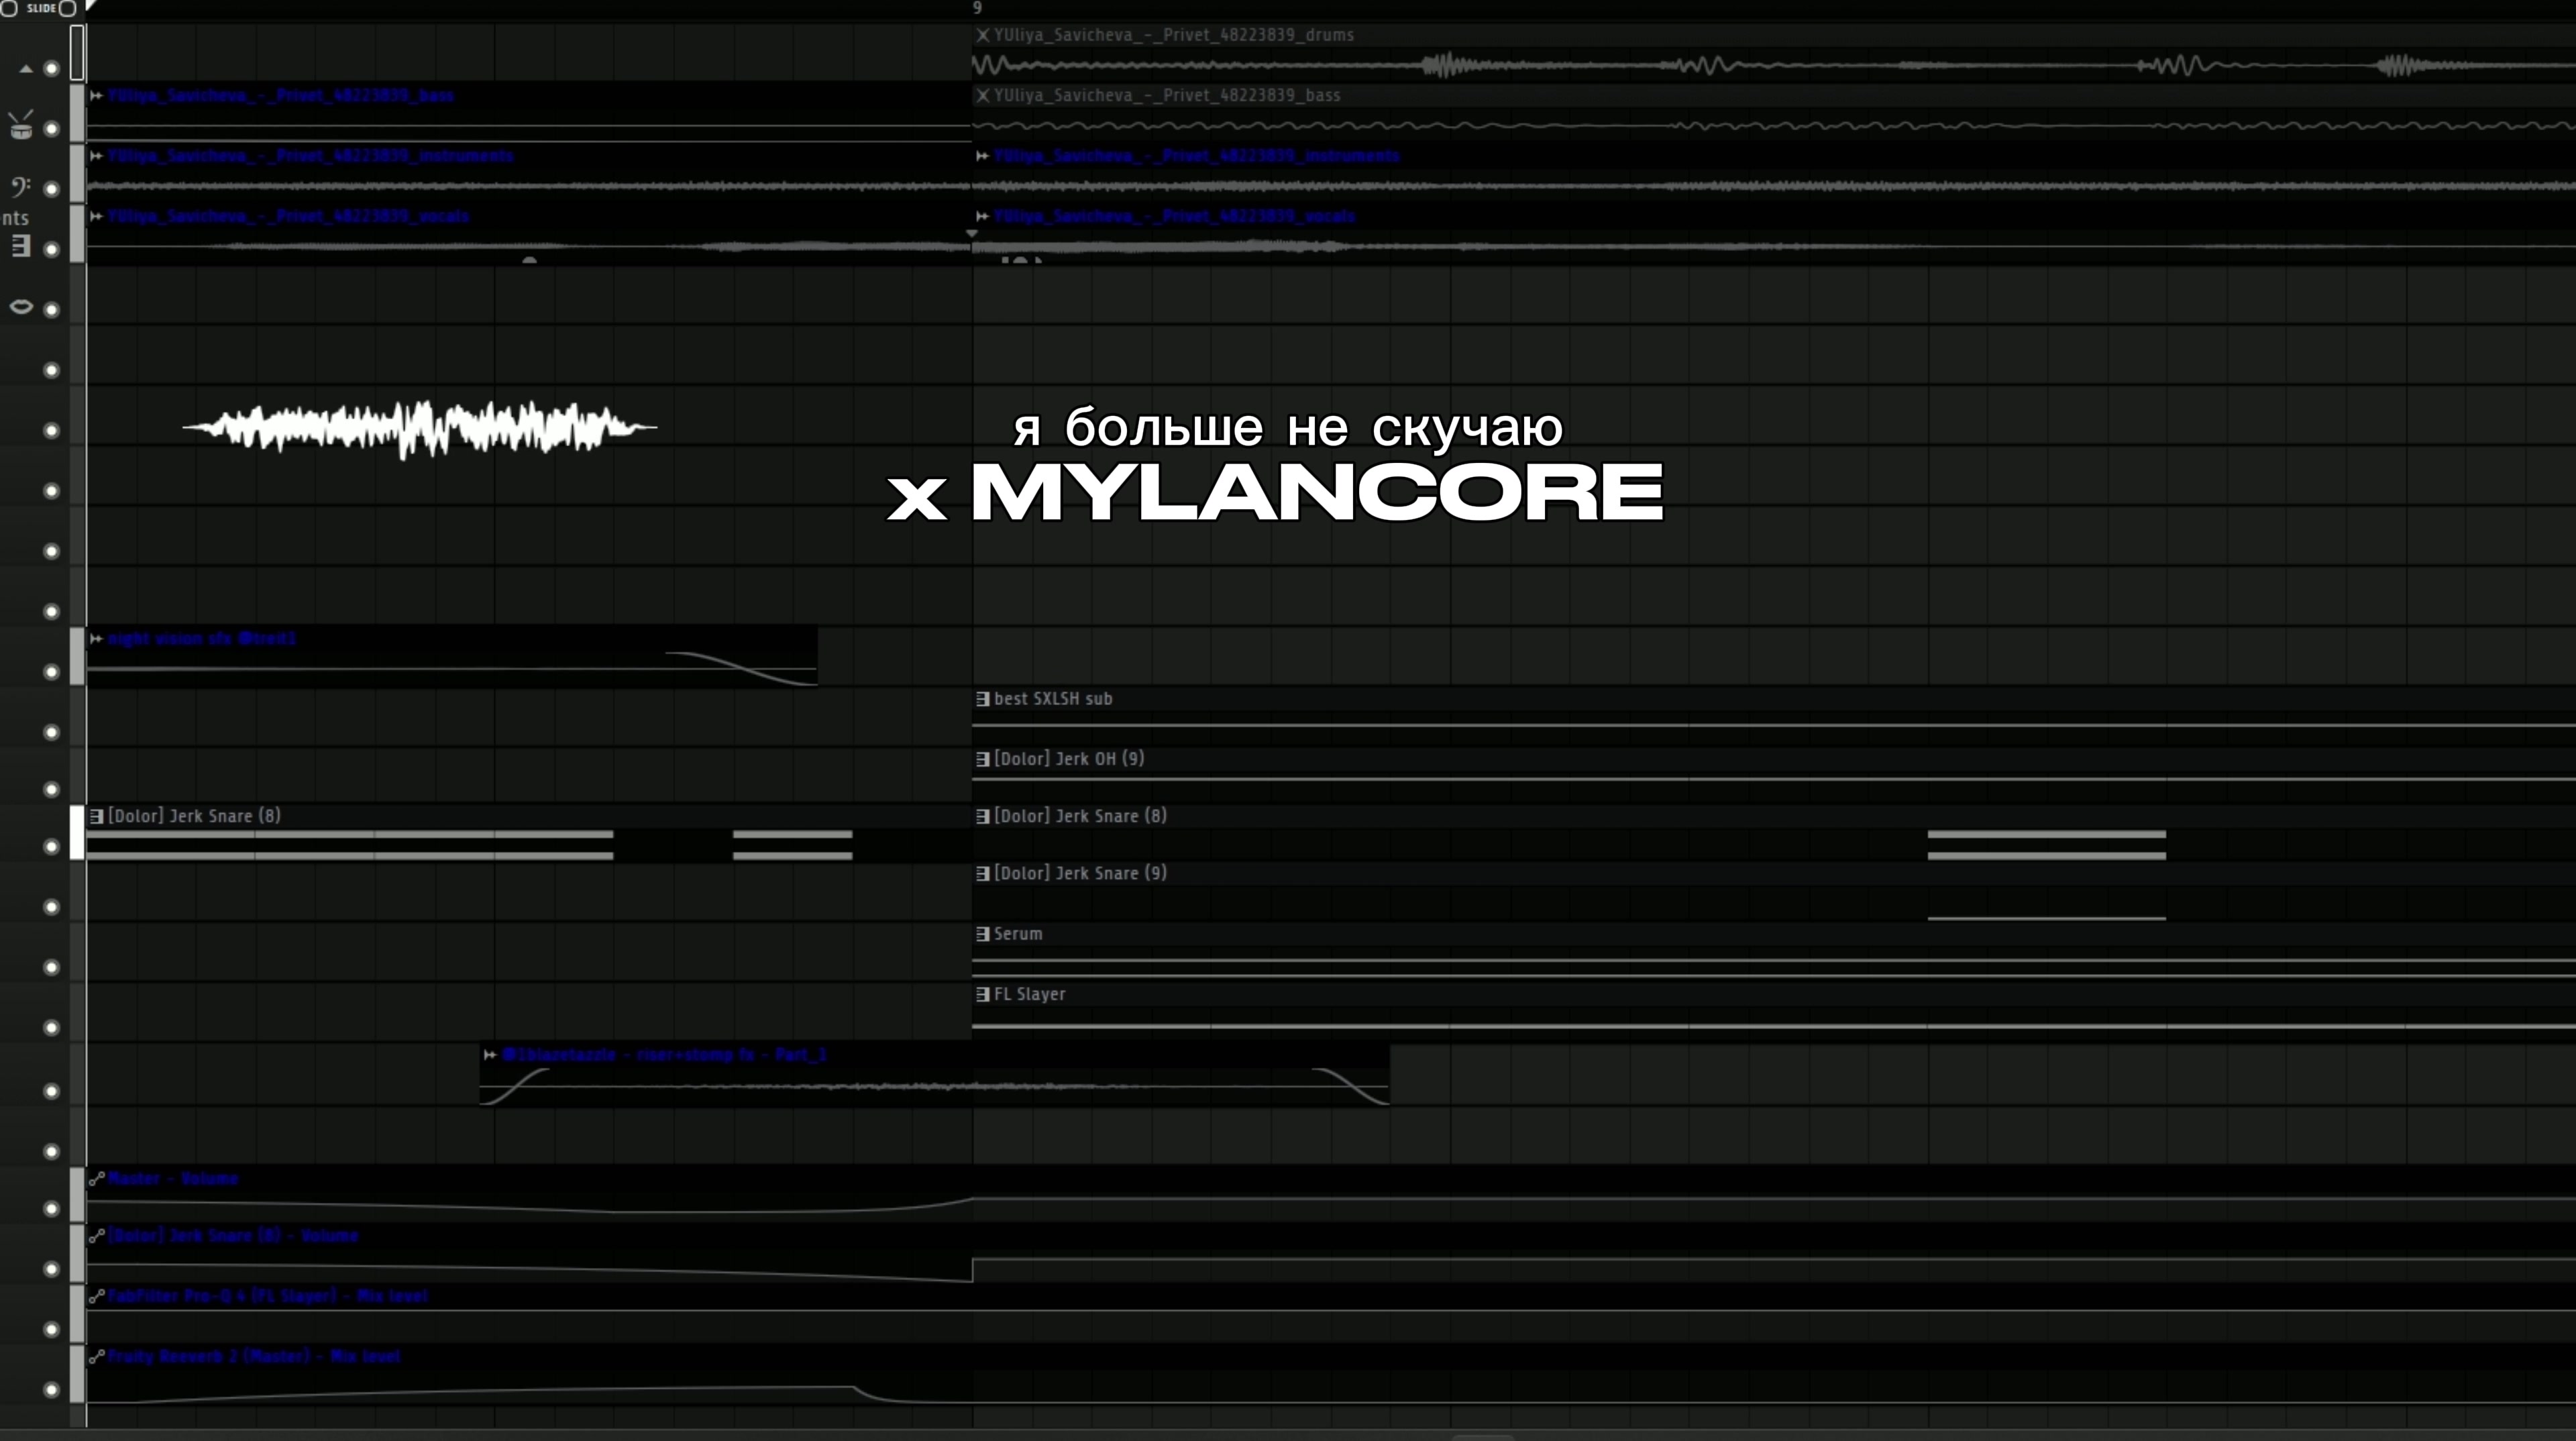Click the drum kit track icon

(x=21, y=126)
